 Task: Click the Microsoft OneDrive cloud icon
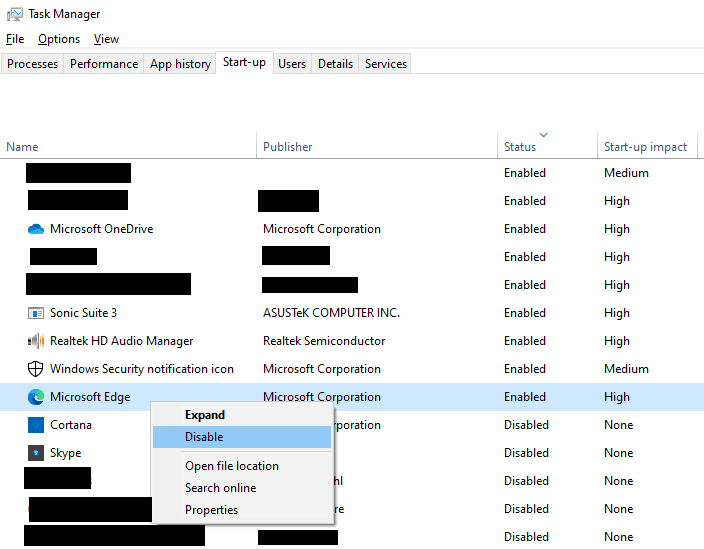point(36,229)
